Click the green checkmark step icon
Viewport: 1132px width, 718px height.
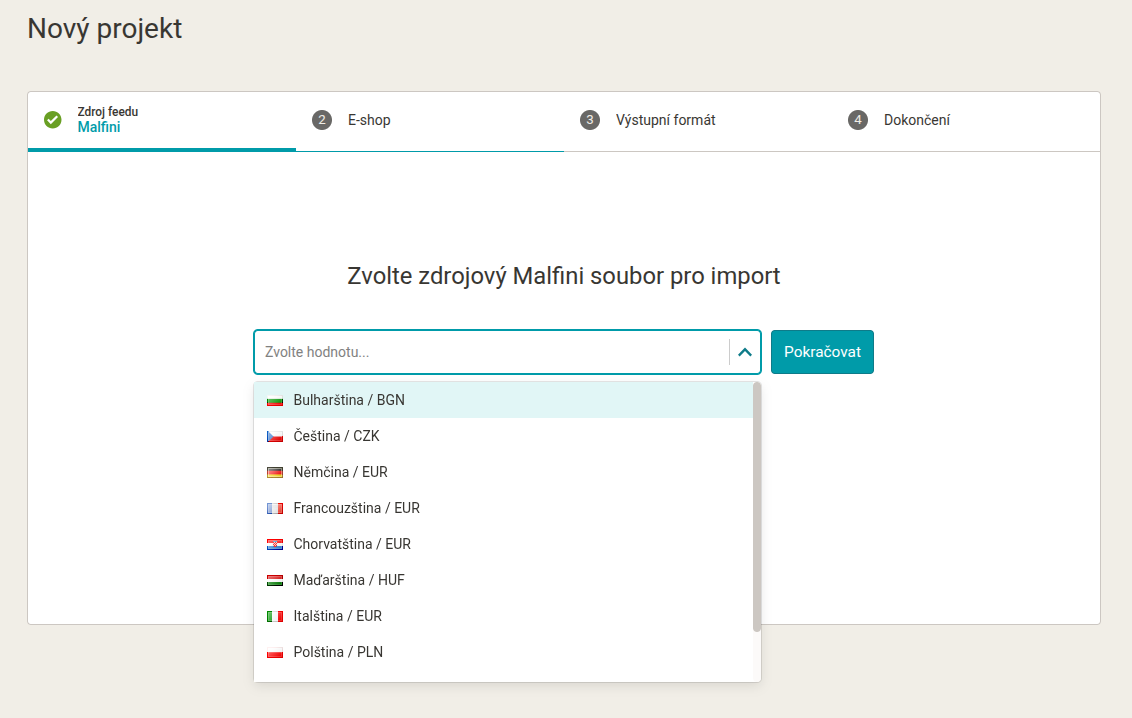pyautogui.click(x=53, y=120)
